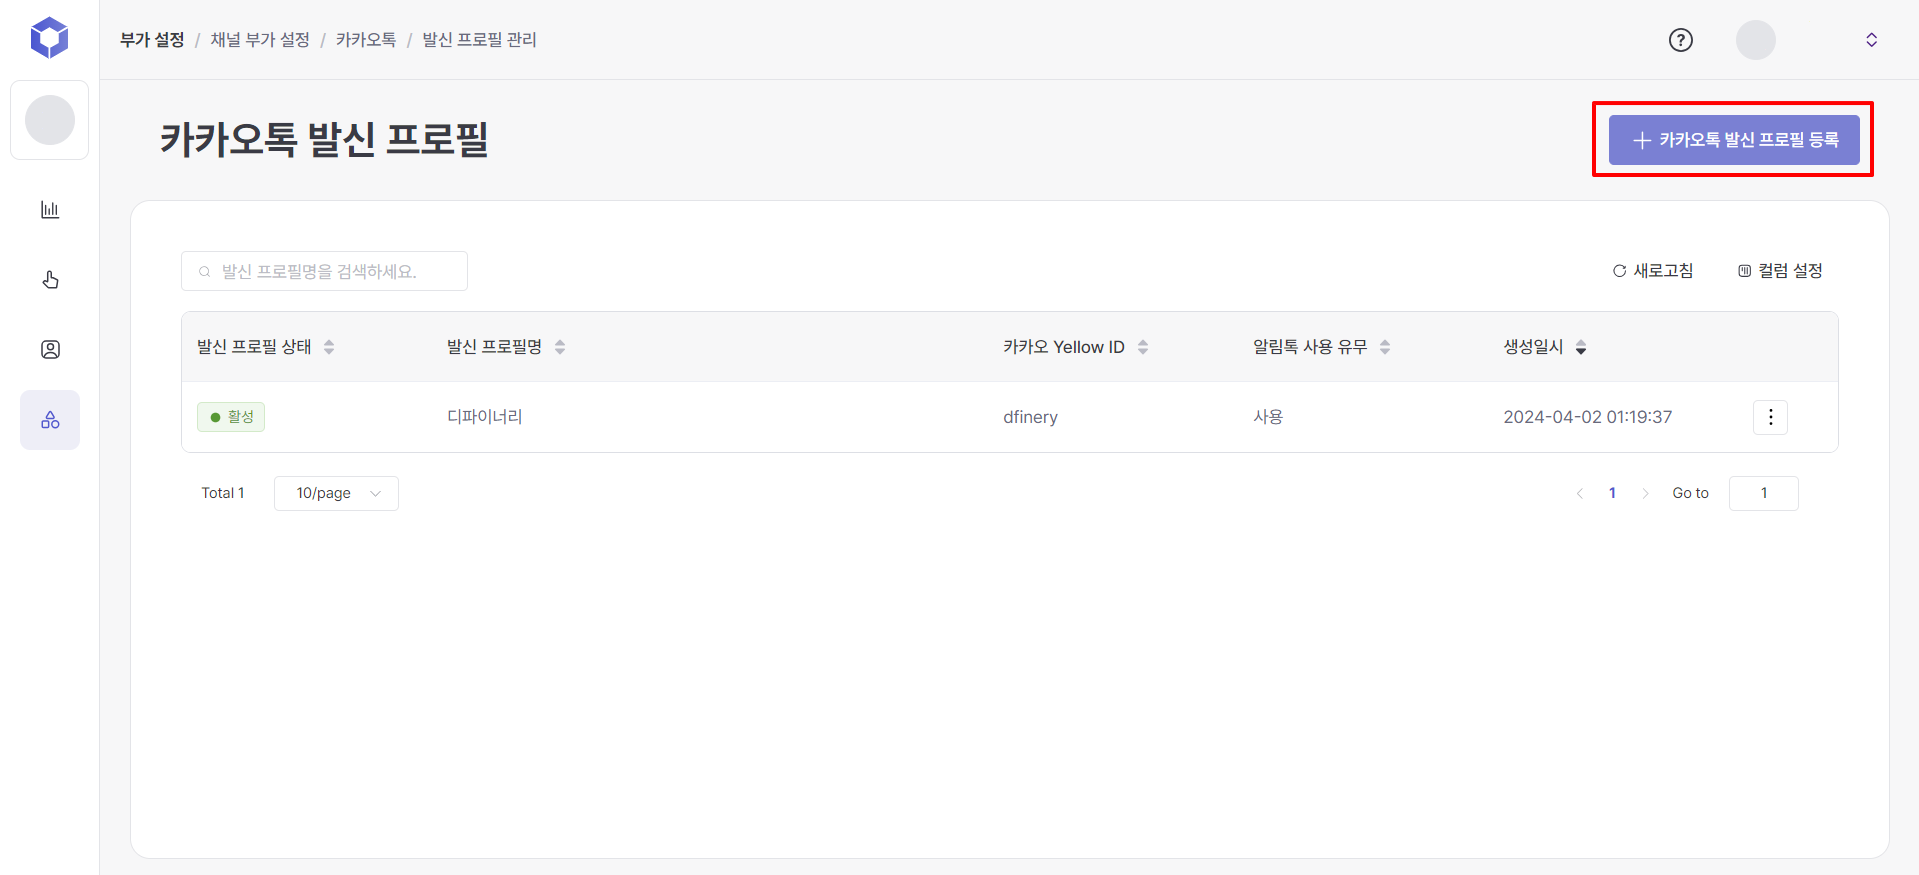Viewport: 1919px width, 875px height.
Task: Open the pointer hand sidebar icon
Action: pyautogui.click(x=50, y=280)
